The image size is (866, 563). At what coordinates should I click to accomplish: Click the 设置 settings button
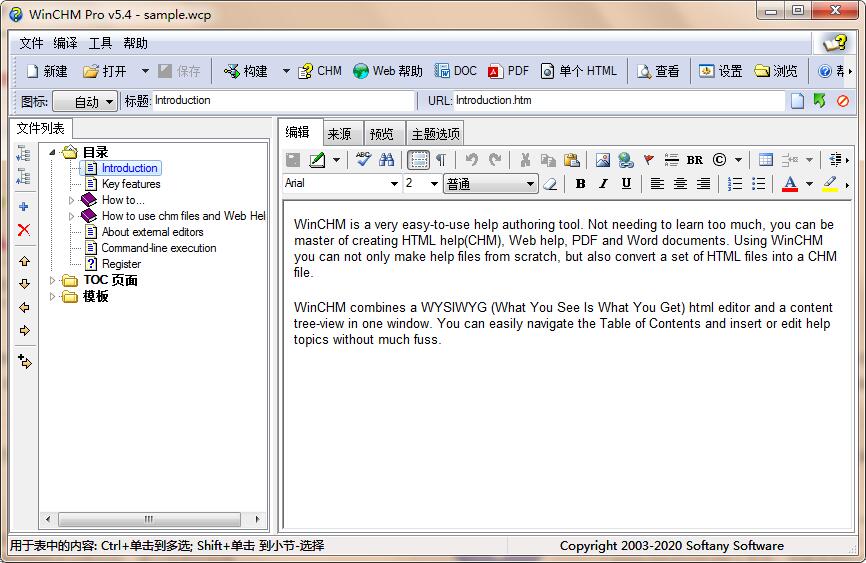(x=720, y=71)
